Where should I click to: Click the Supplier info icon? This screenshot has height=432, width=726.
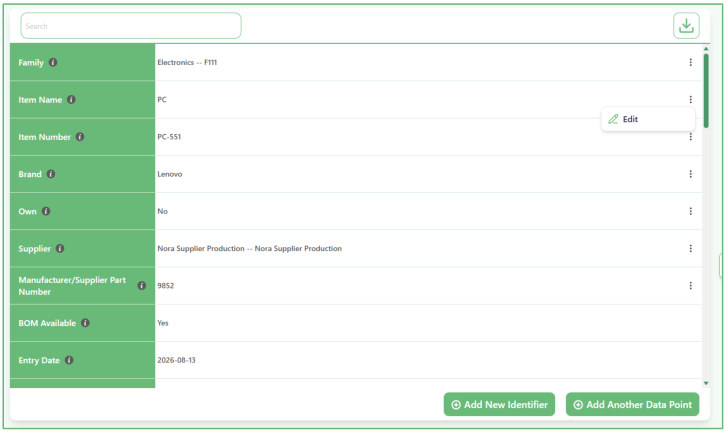[x=60, y=248]
